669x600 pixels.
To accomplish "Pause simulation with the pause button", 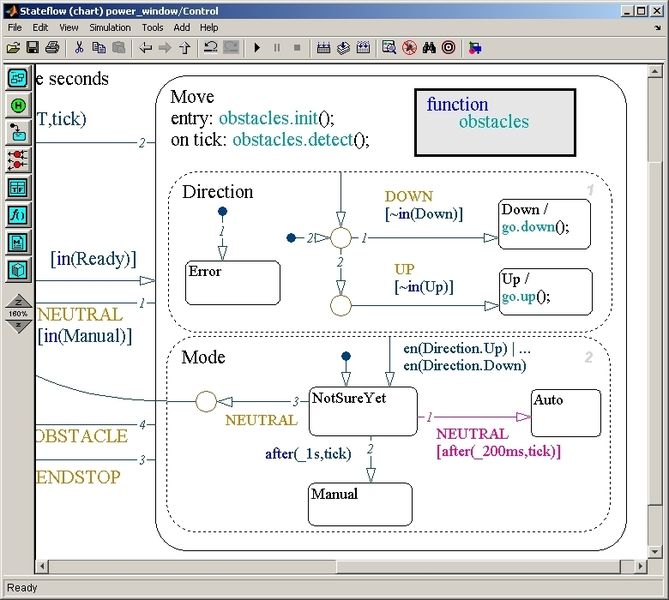I will coord(277,47).
